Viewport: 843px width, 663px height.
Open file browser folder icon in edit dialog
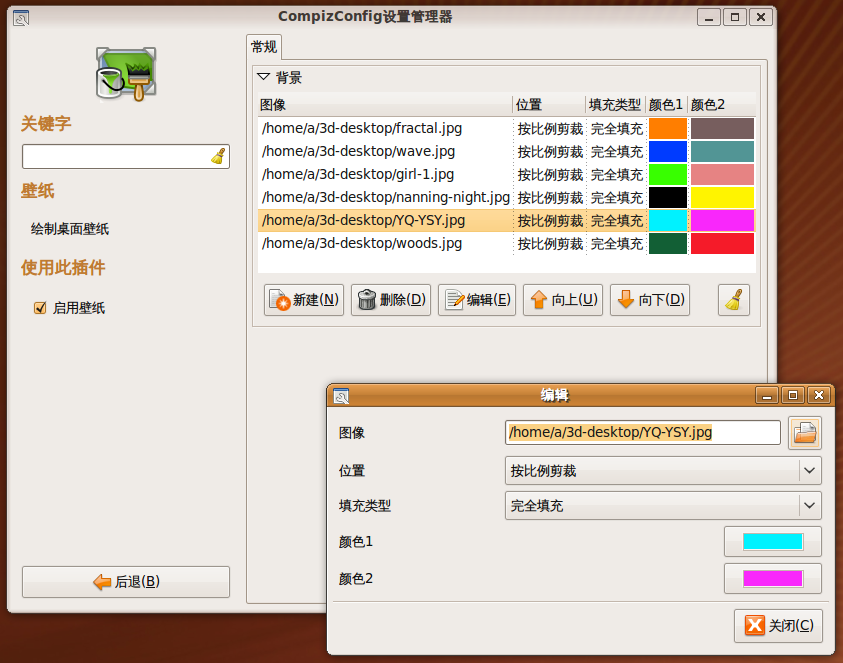[805, 433]
